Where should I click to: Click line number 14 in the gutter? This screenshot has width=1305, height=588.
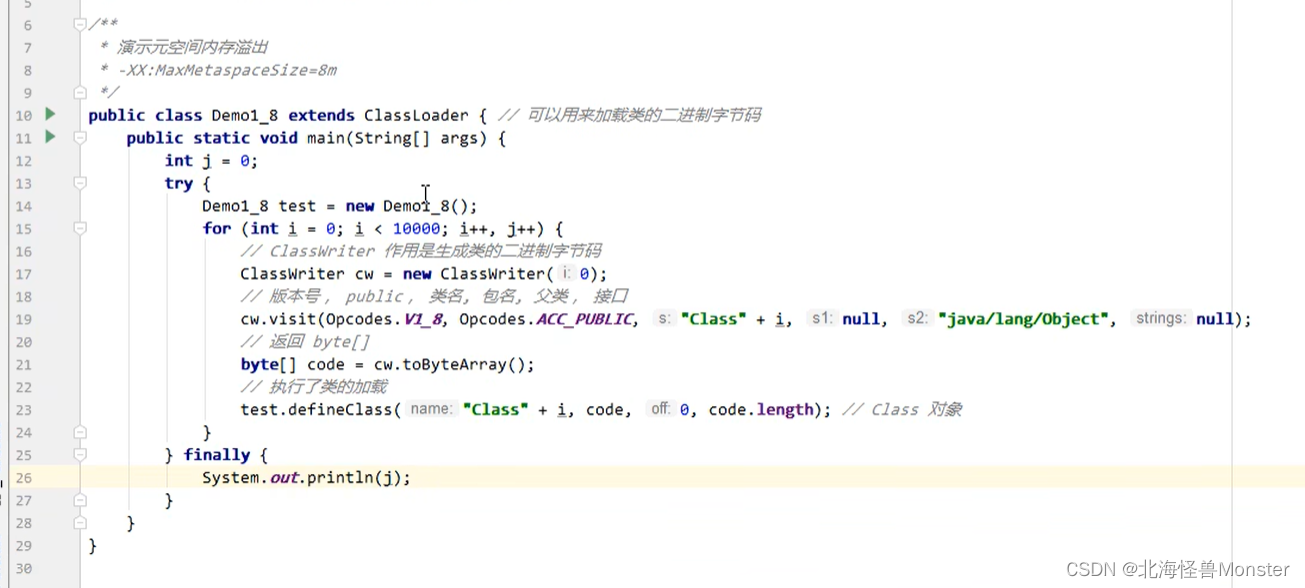tap(23, 206)
